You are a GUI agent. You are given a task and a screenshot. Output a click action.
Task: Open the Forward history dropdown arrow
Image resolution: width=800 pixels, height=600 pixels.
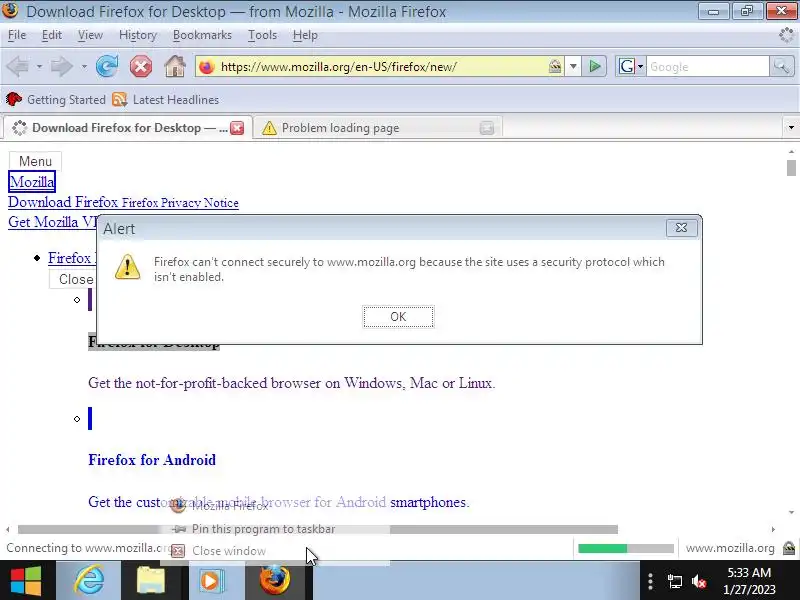tap(84, 67)
